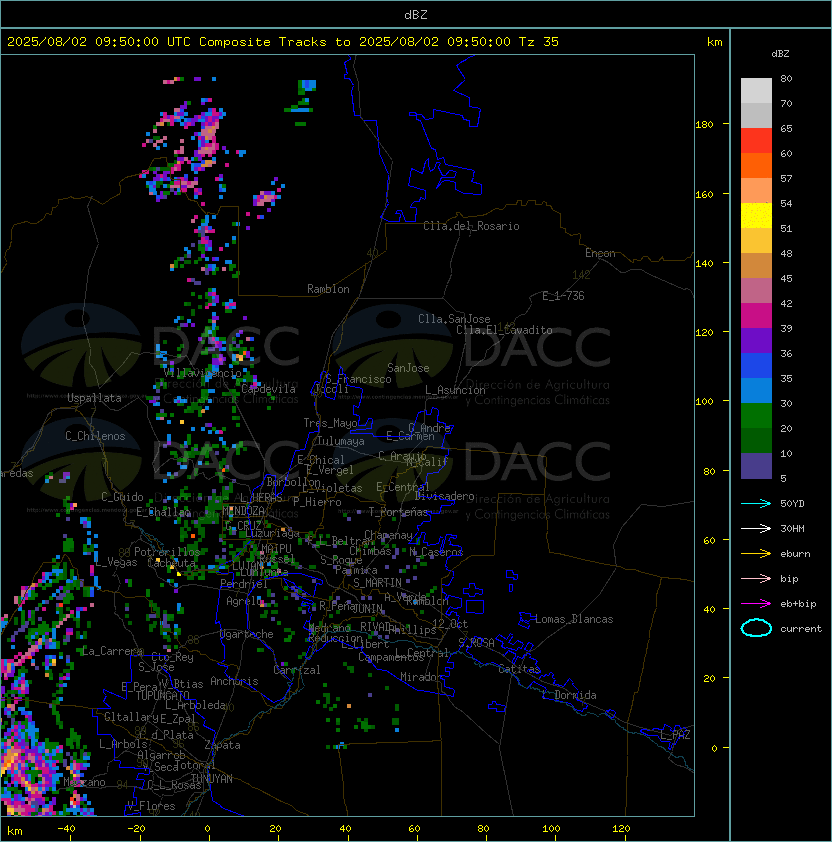This screenshot has width=832, height=842.
Task: Click the 'Divisadero' map label
Action: (x=445, y=496)
